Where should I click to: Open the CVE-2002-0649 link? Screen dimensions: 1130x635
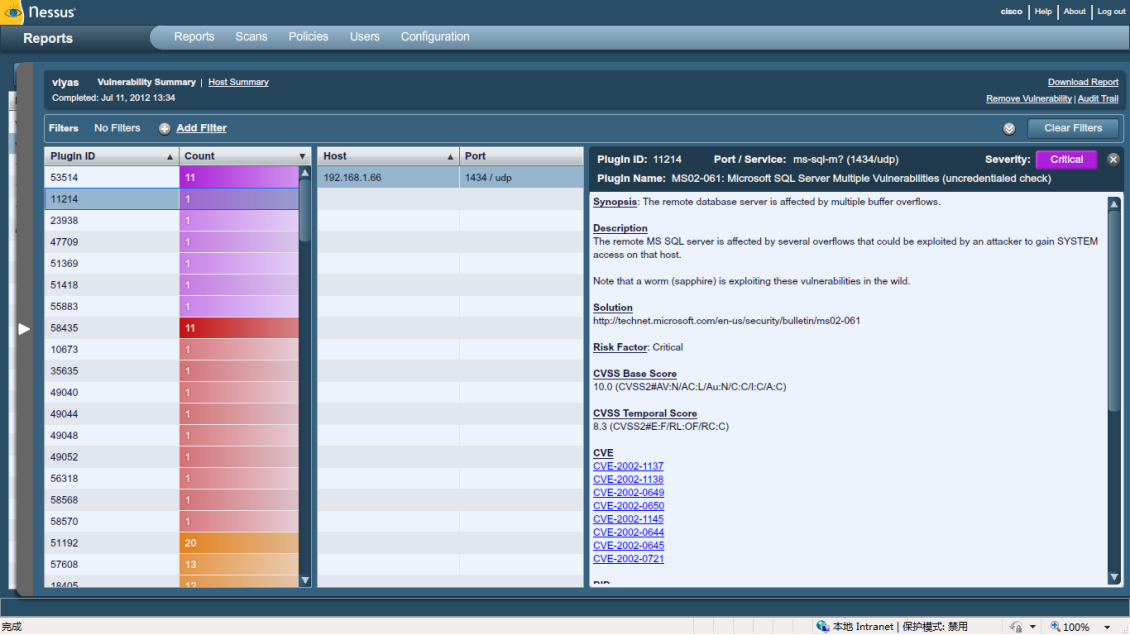[628, 493]
